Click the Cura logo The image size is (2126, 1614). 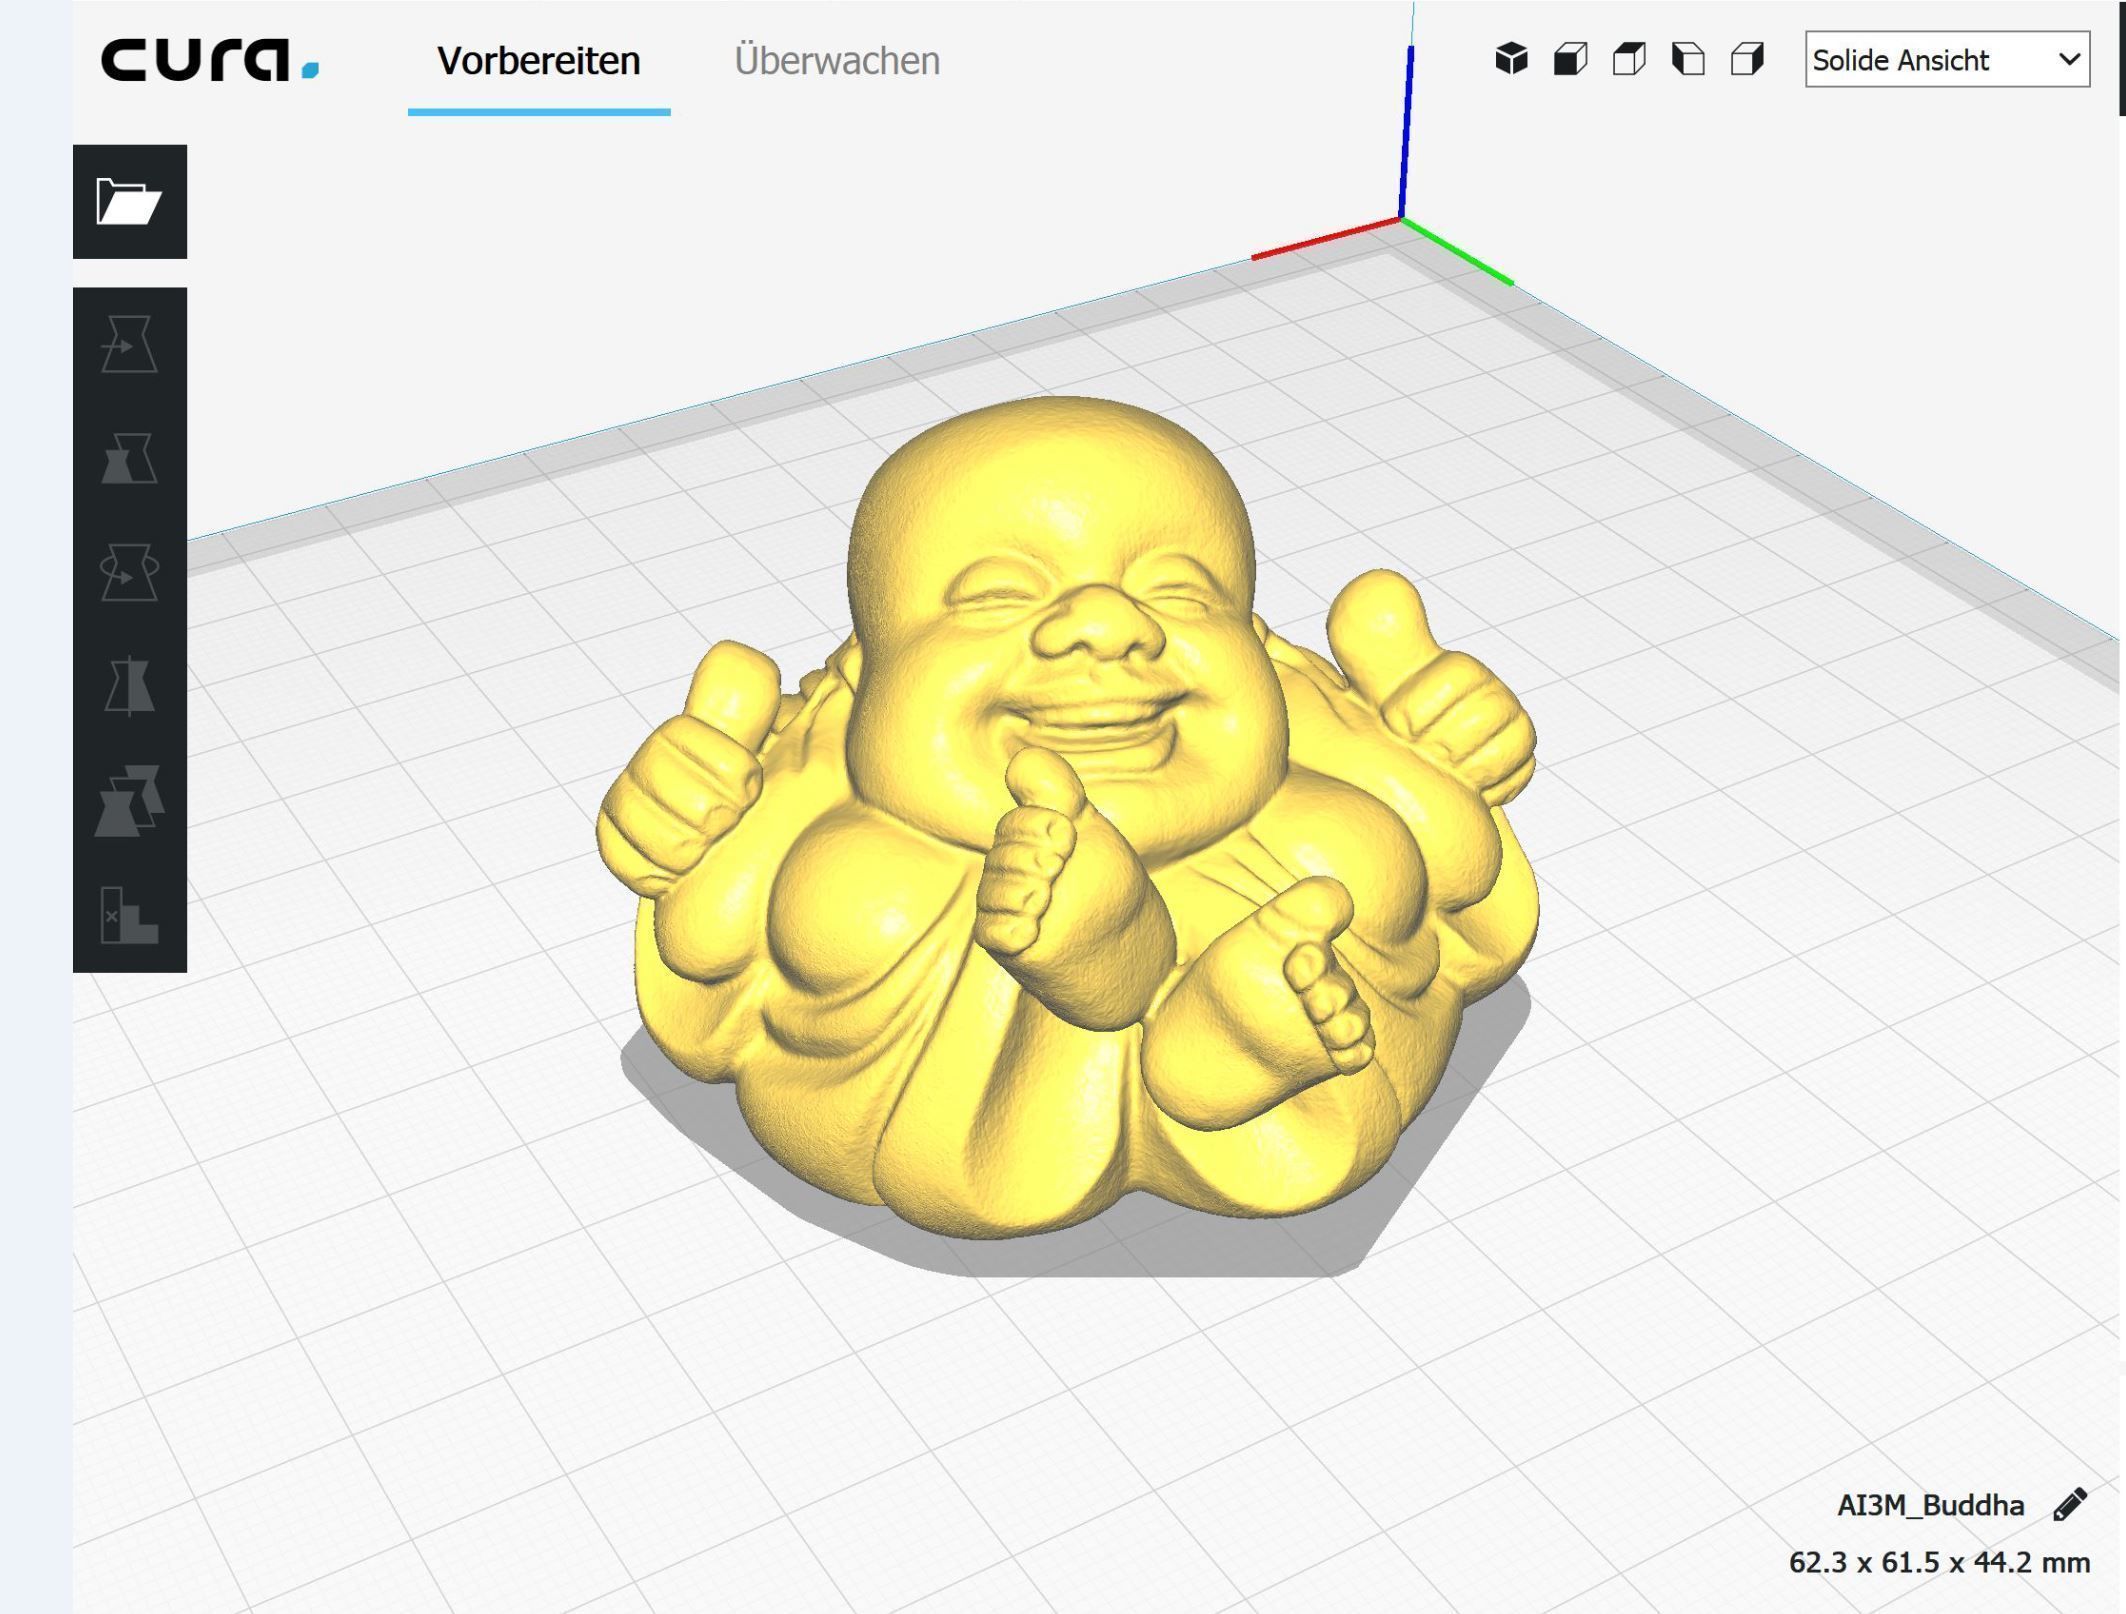point(210,59)
